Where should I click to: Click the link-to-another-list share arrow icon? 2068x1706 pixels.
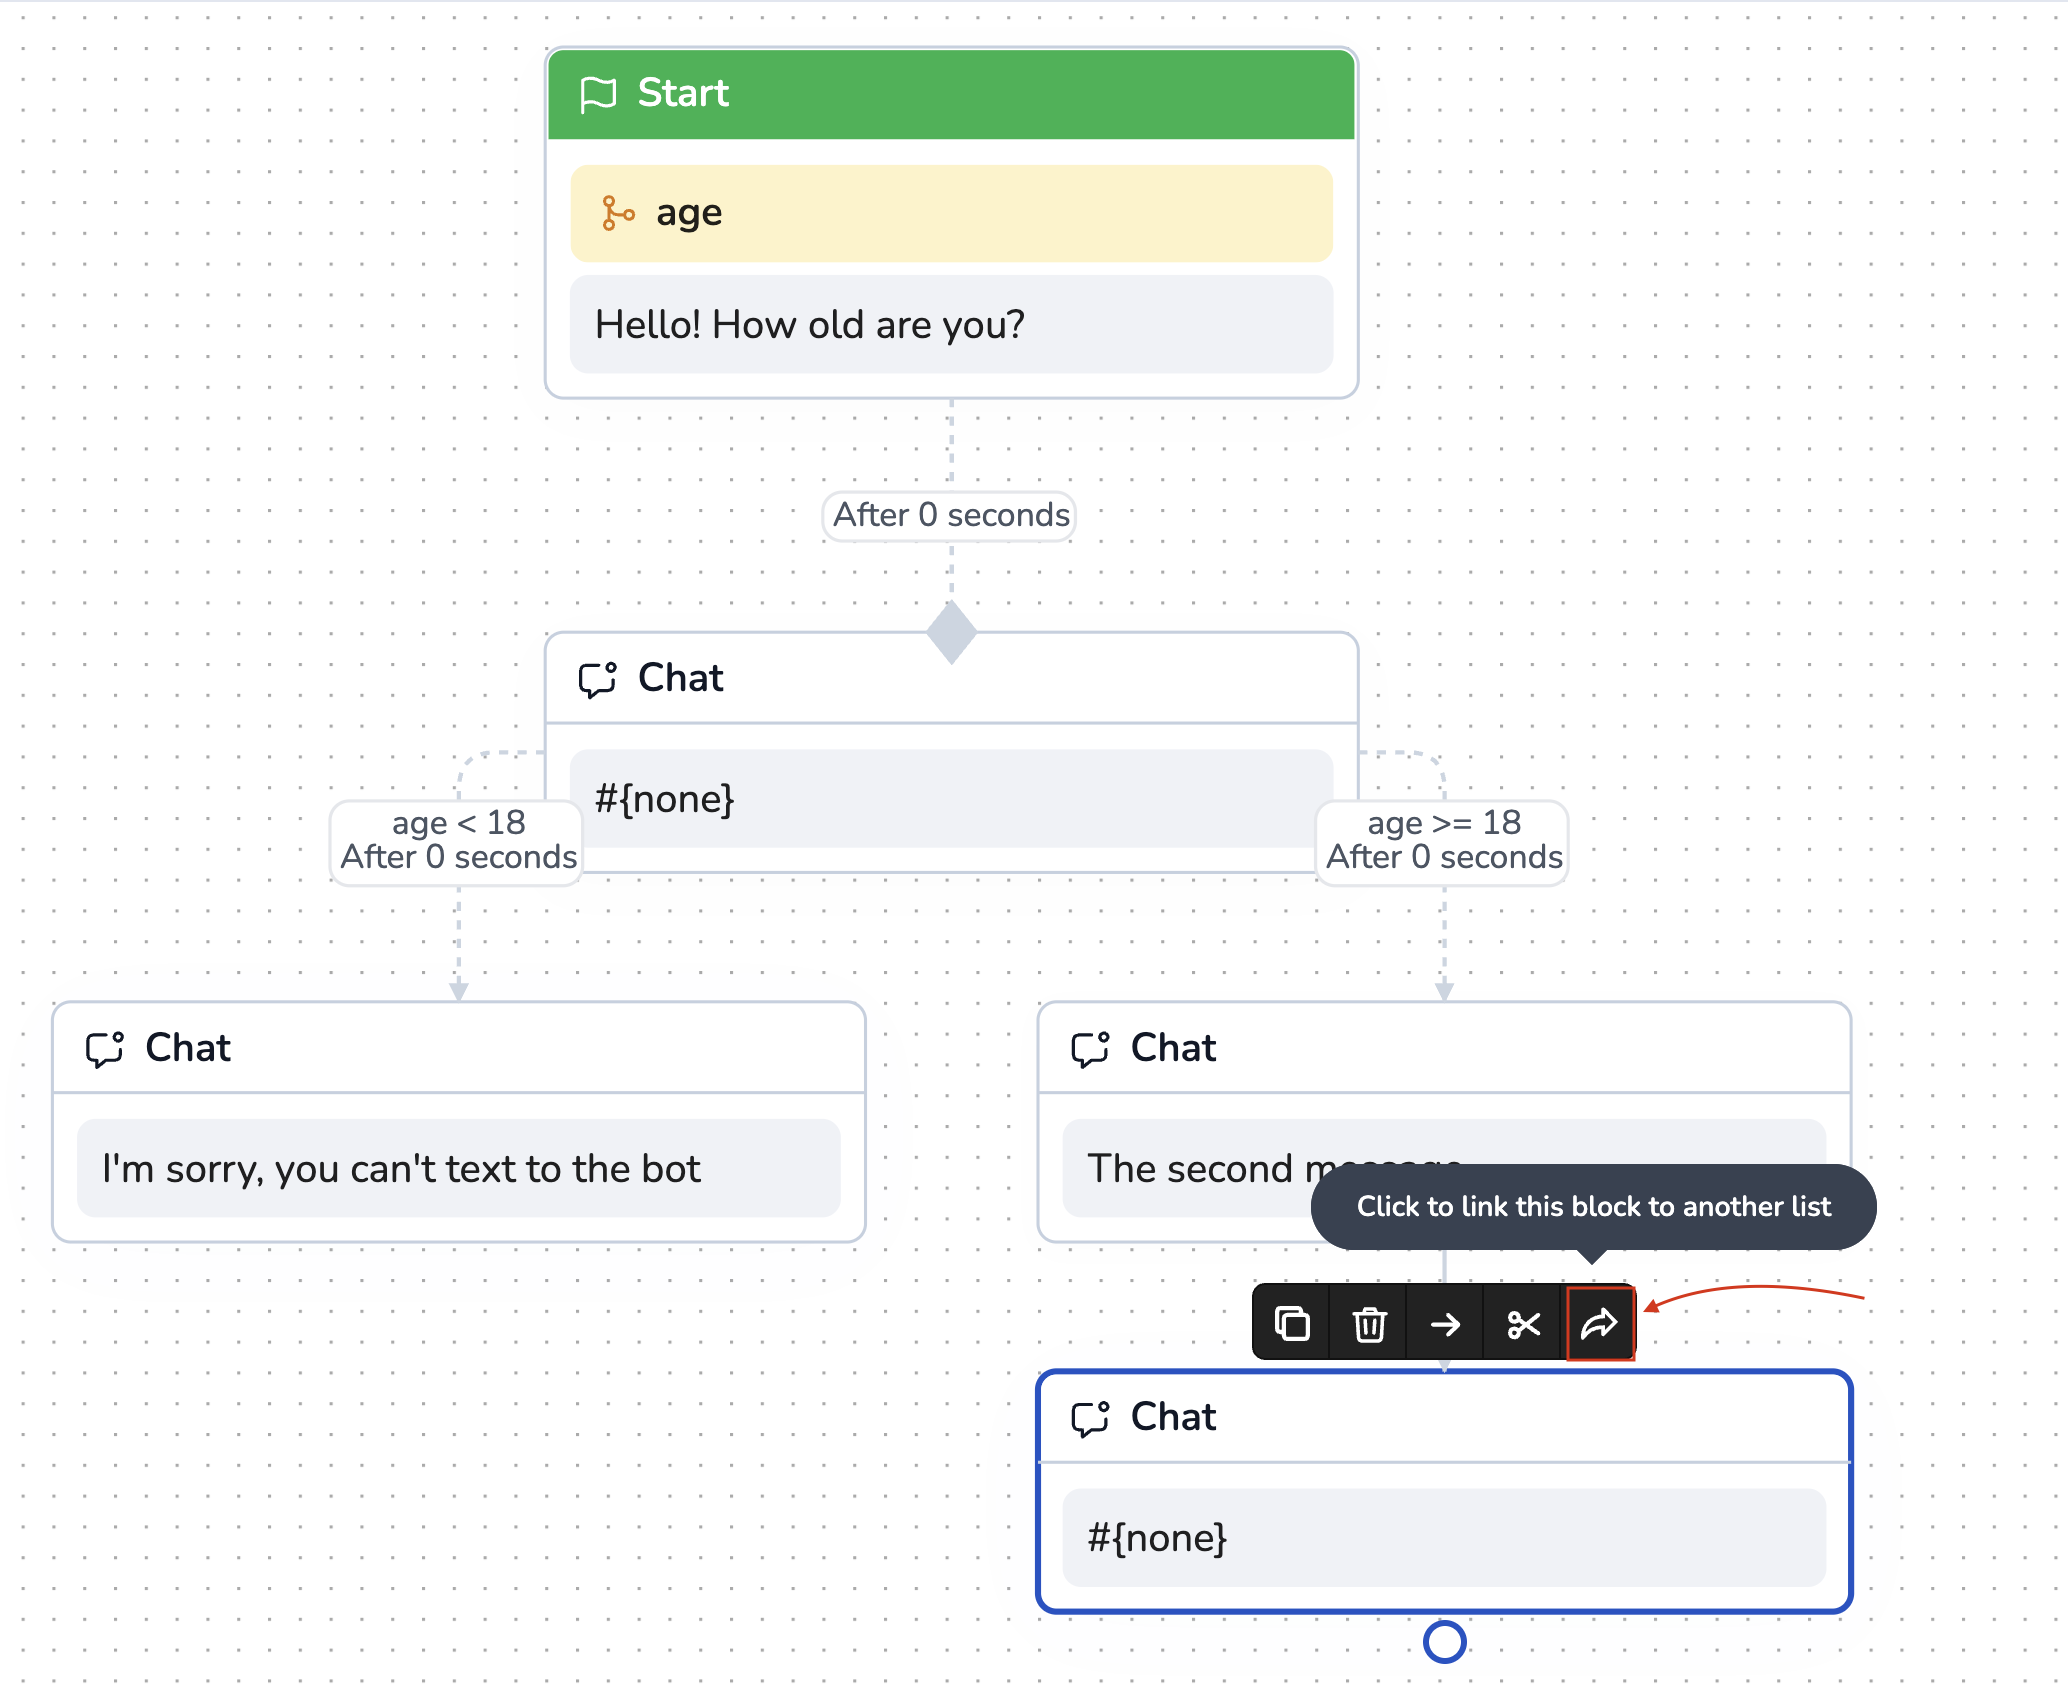(x=1599, y=1324)
